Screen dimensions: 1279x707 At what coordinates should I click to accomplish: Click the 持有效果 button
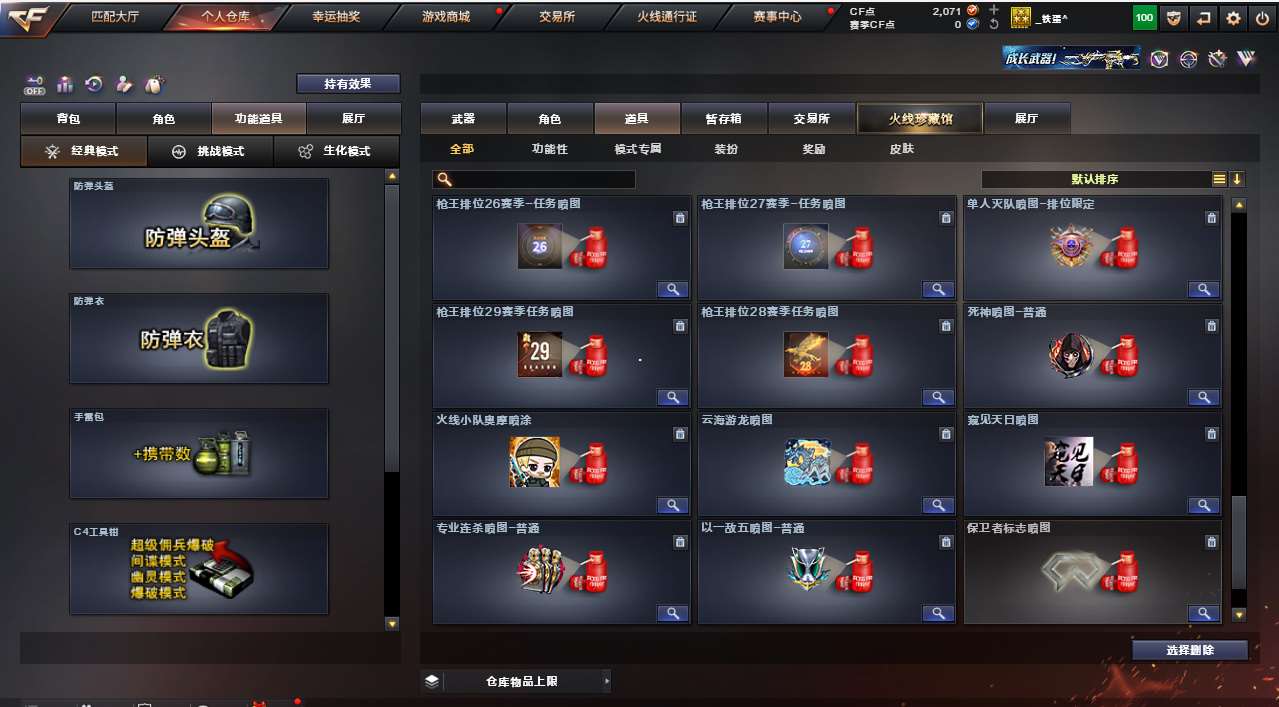(348, 84)
